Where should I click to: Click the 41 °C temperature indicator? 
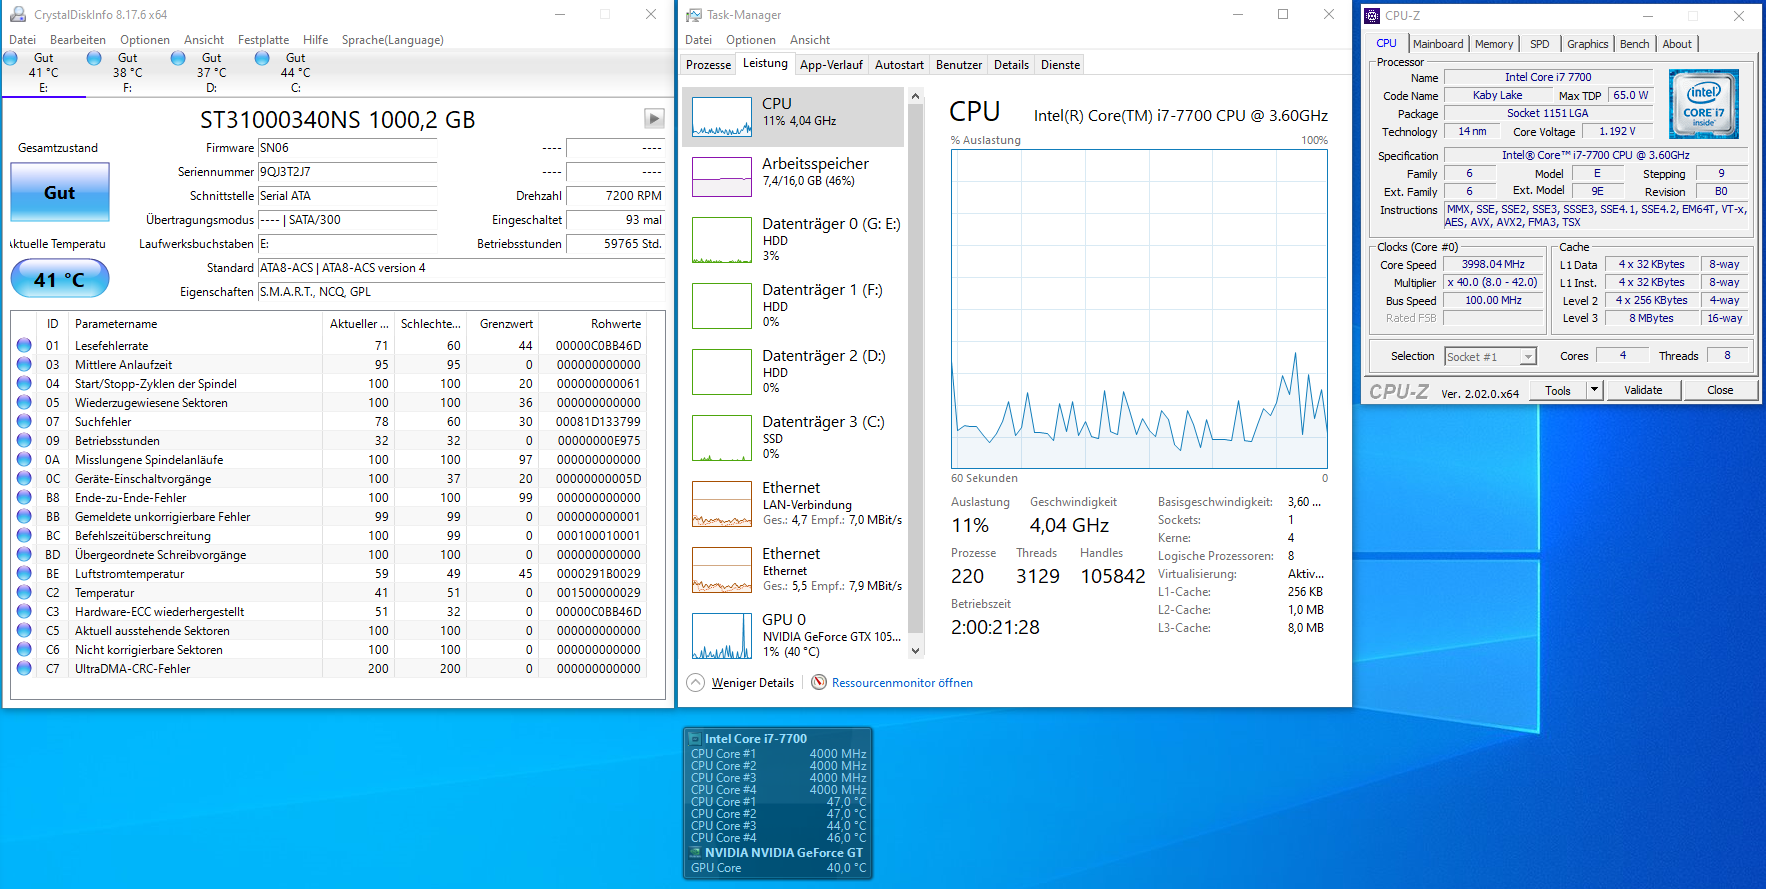(x=60, y=279)
